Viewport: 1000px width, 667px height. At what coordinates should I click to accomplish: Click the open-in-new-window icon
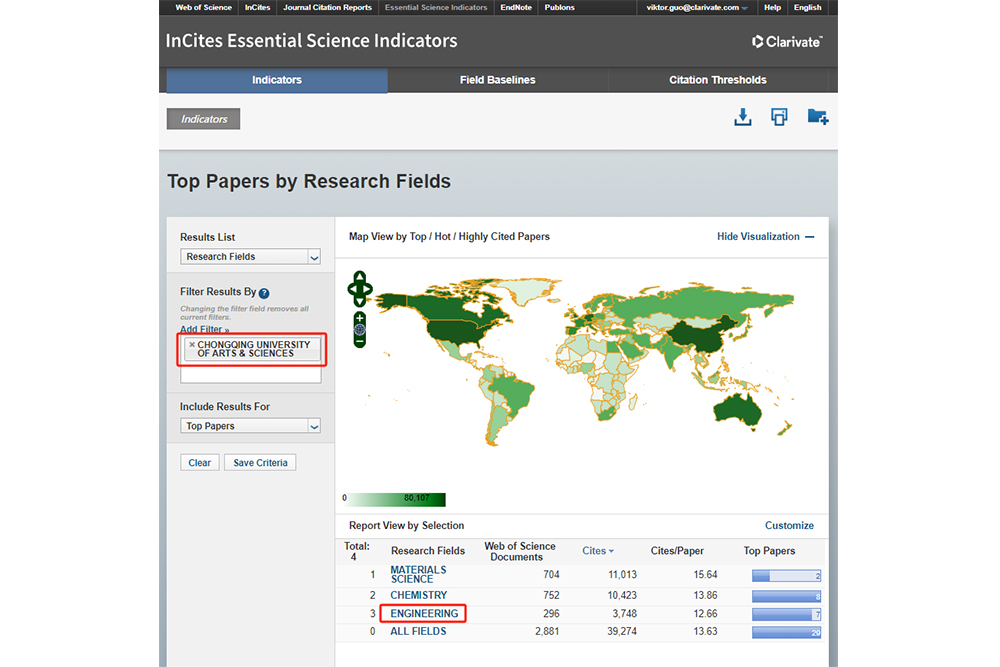(779, 118)
